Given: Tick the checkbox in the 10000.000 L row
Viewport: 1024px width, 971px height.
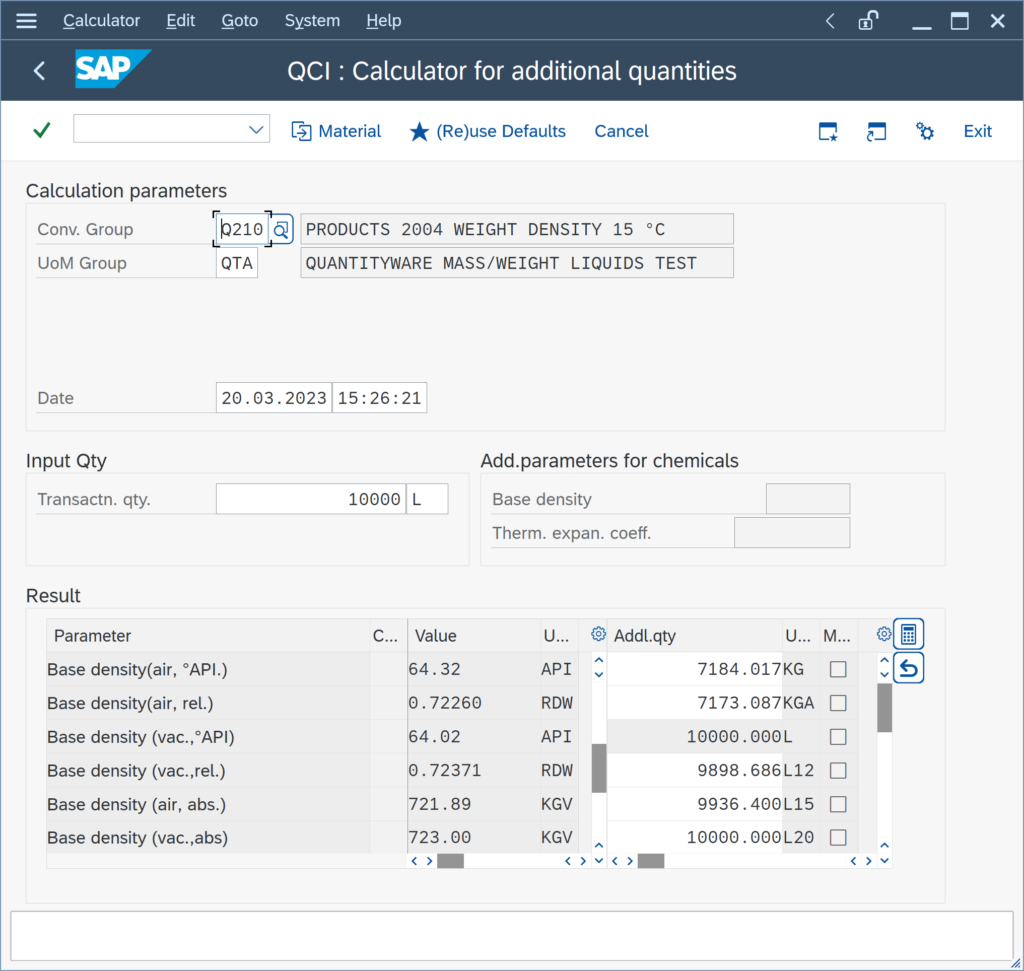Looking at the screenshot, I should pos(838,737).
